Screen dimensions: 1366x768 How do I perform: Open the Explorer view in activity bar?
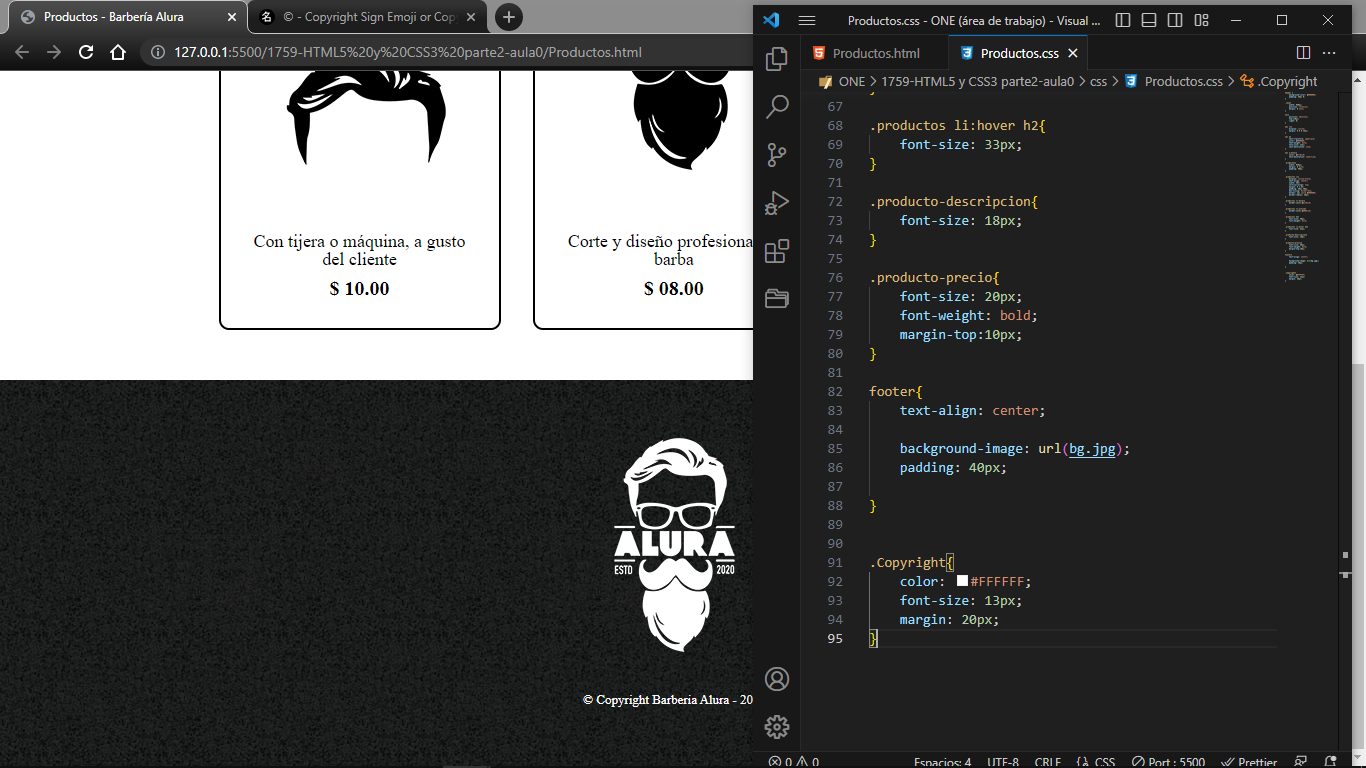point(777,59)
